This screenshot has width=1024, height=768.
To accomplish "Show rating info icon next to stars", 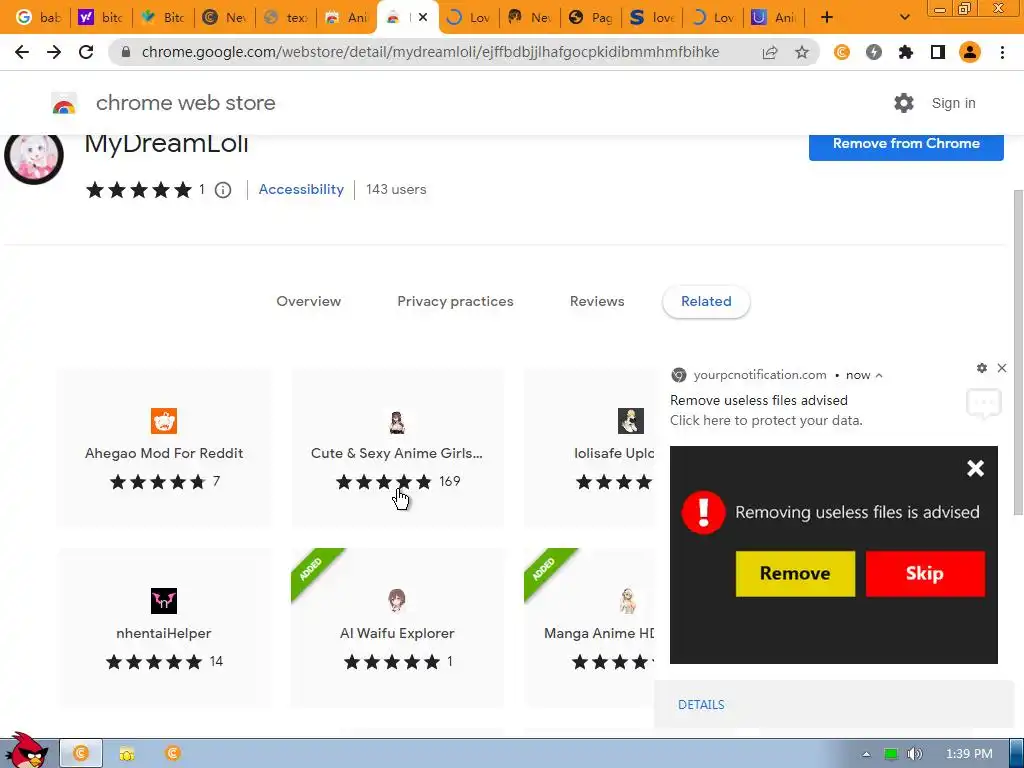I will (x=223, y=190).
